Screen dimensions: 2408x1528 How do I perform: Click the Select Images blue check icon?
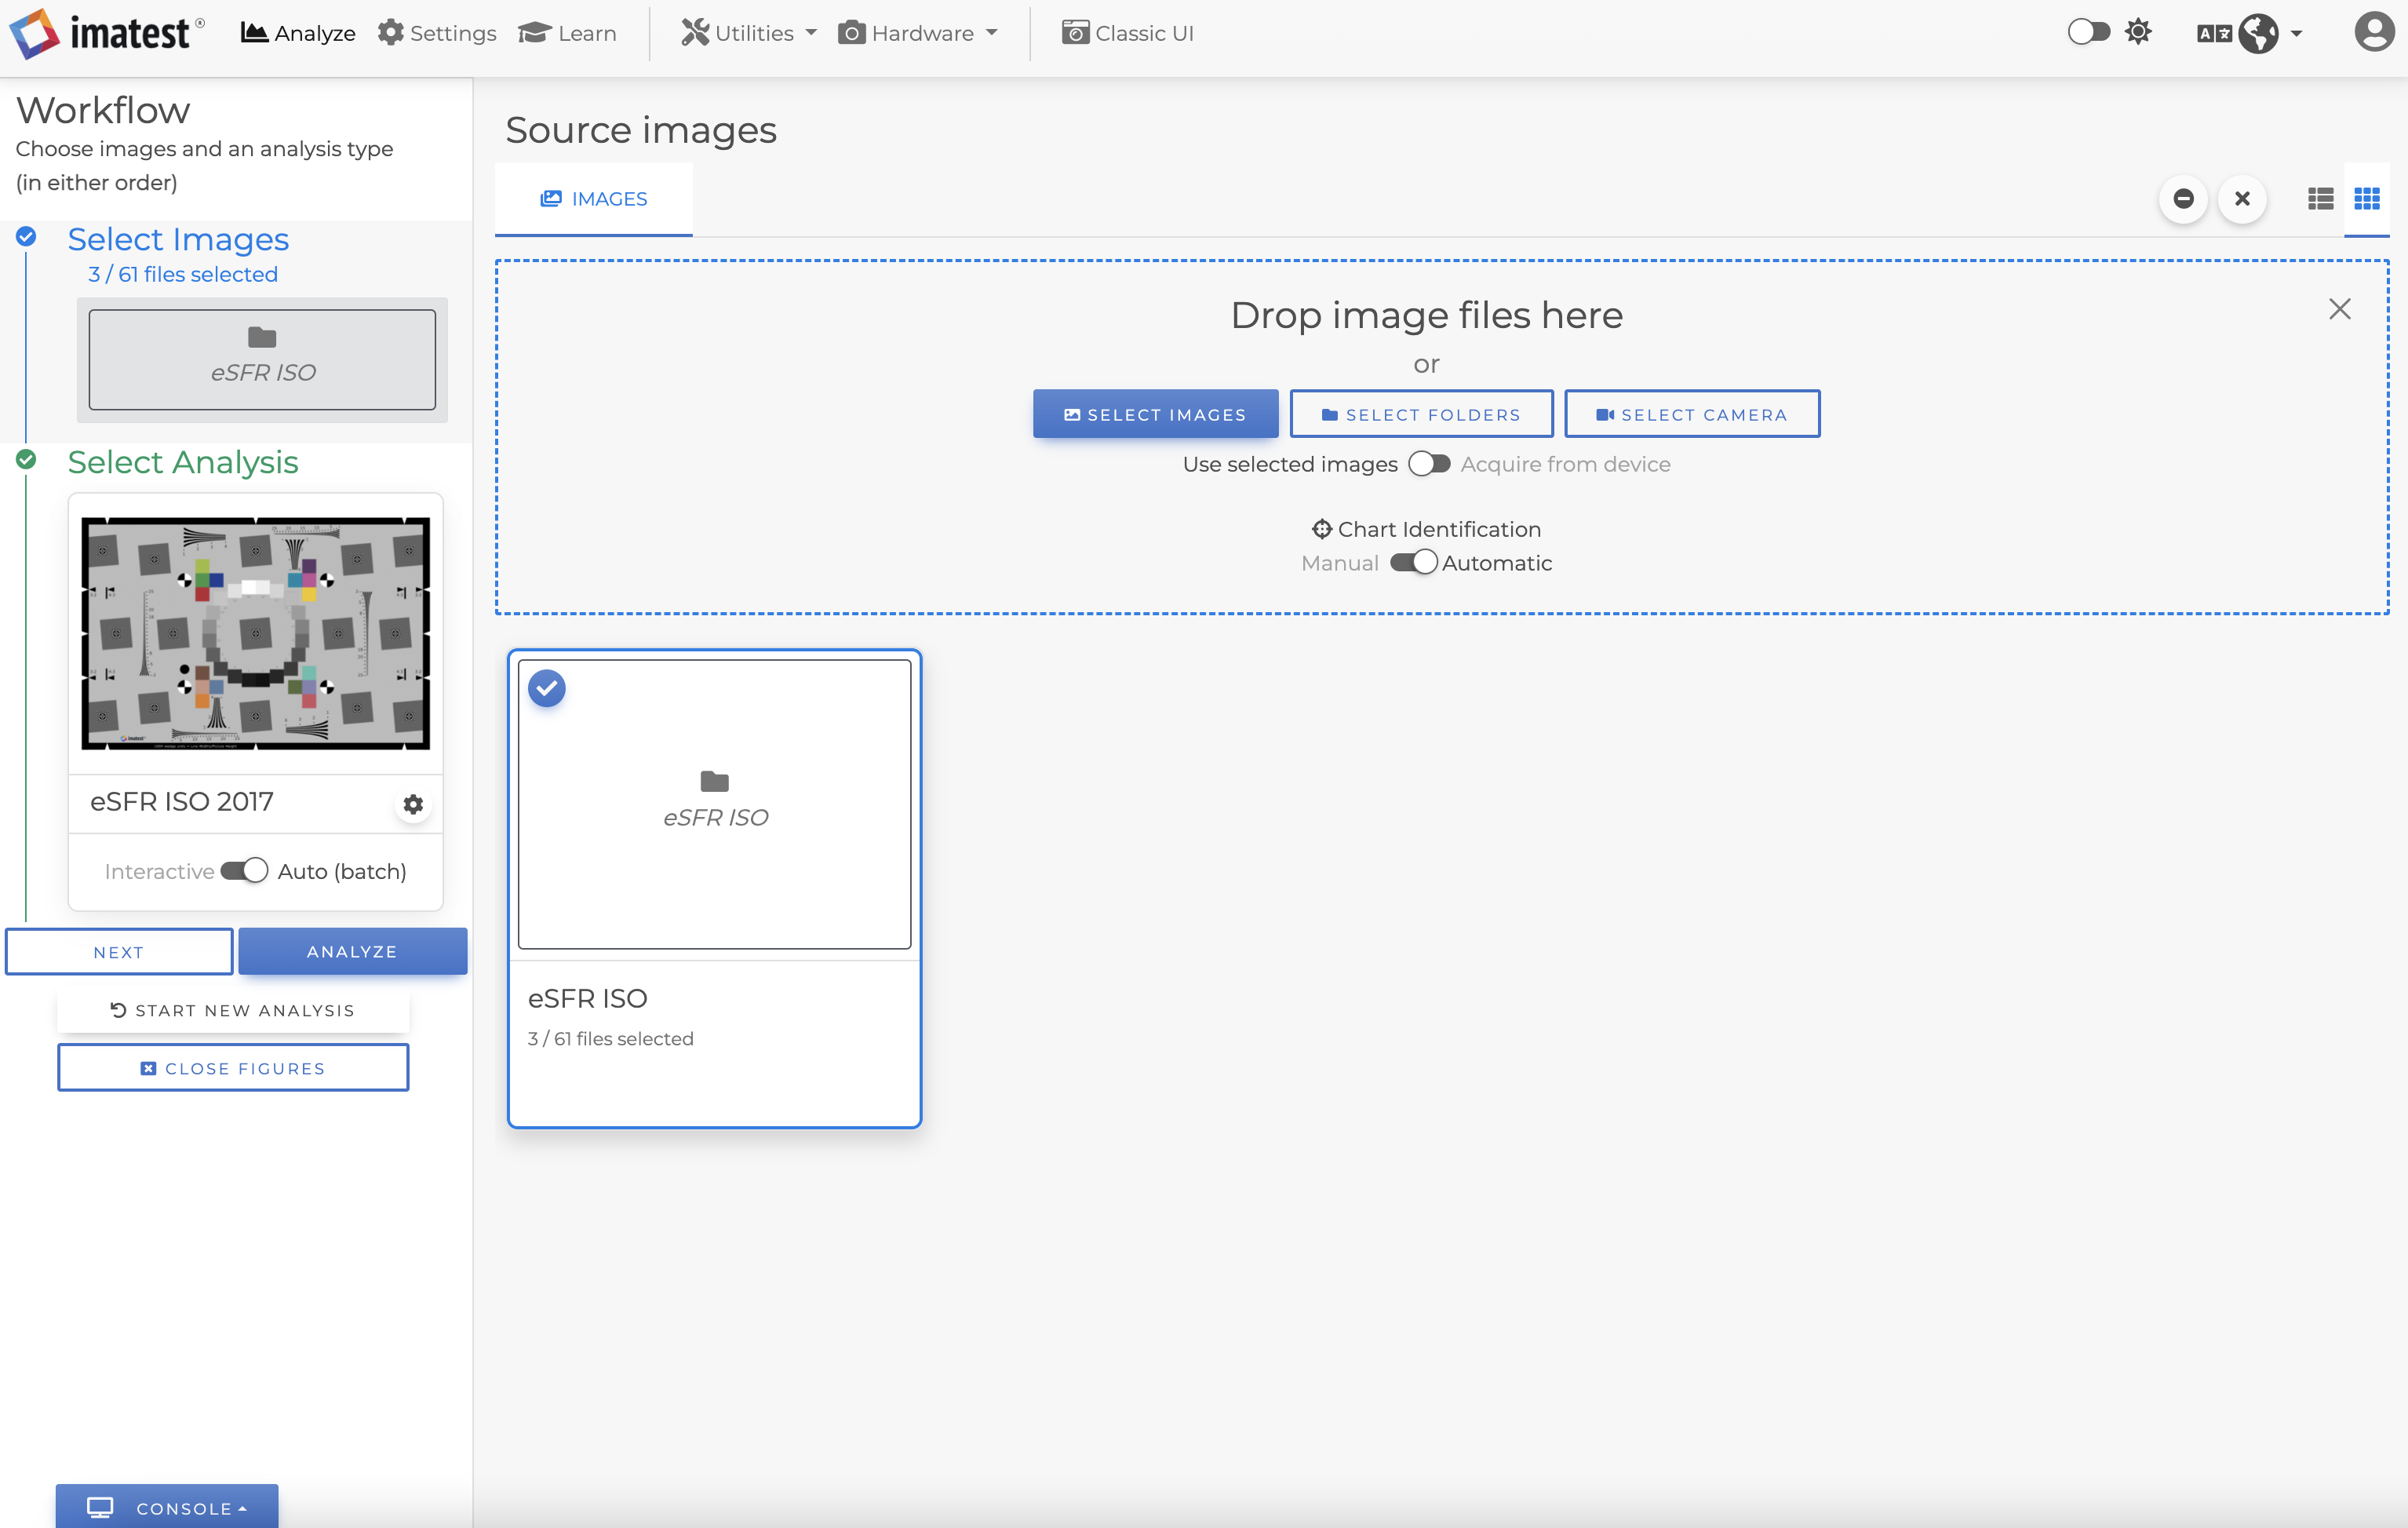(27, 237)
